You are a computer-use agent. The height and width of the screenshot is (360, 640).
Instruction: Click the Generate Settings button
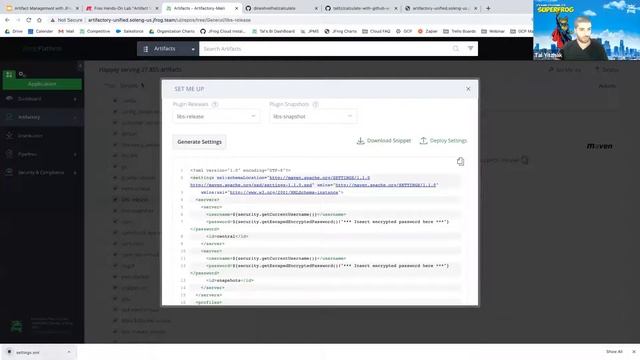(x=199, y=142)
